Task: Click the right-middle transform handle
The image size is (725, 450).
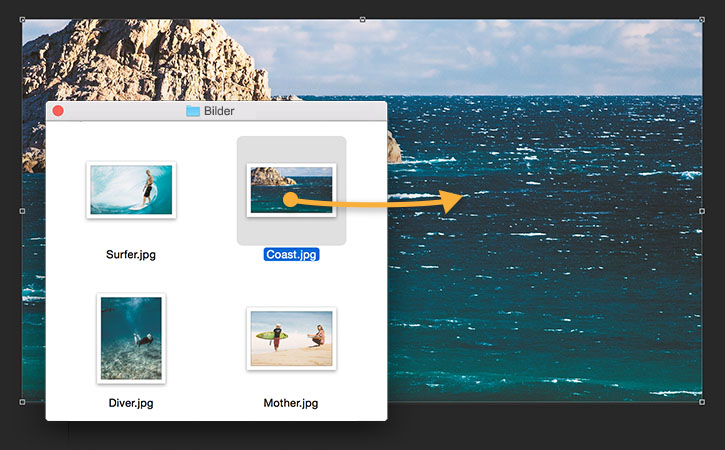Action: point(702,211)
